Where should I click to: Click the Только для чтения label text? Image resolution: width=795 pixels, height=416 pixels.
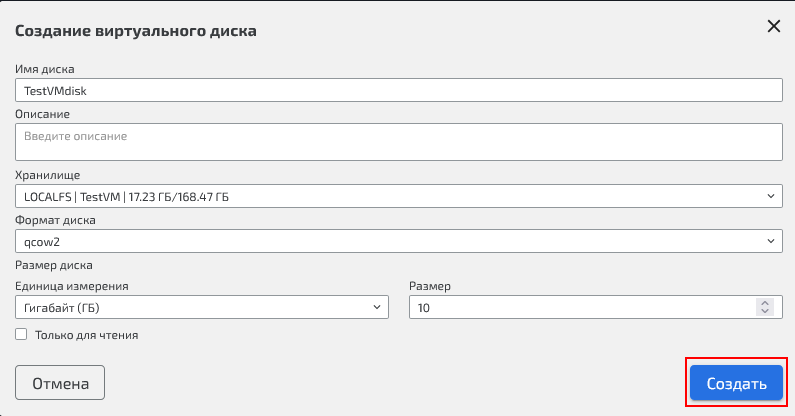coord(86,335)
